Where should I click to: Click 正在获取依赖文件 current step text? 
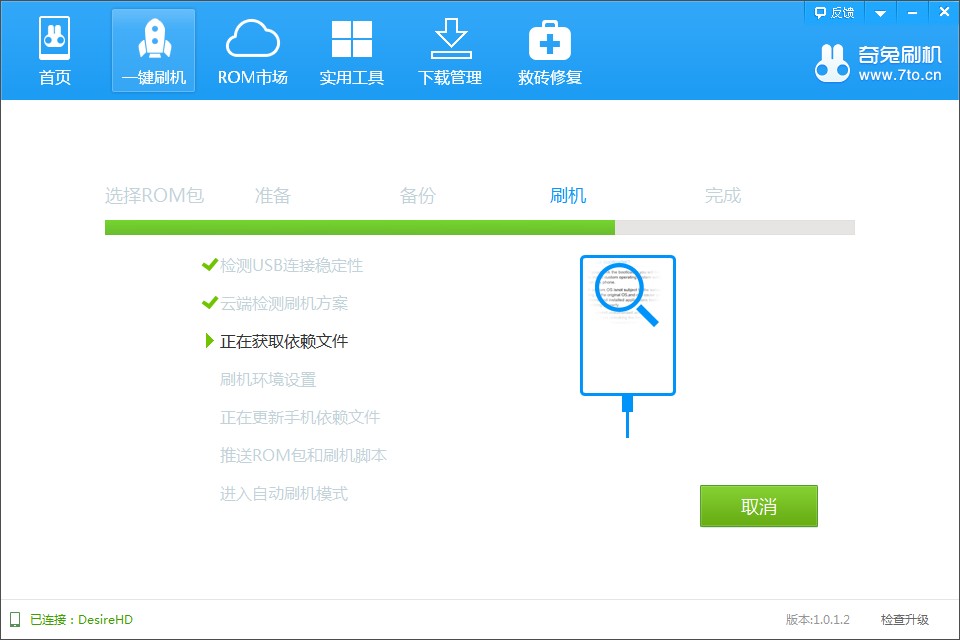click(x=284, y=341)
